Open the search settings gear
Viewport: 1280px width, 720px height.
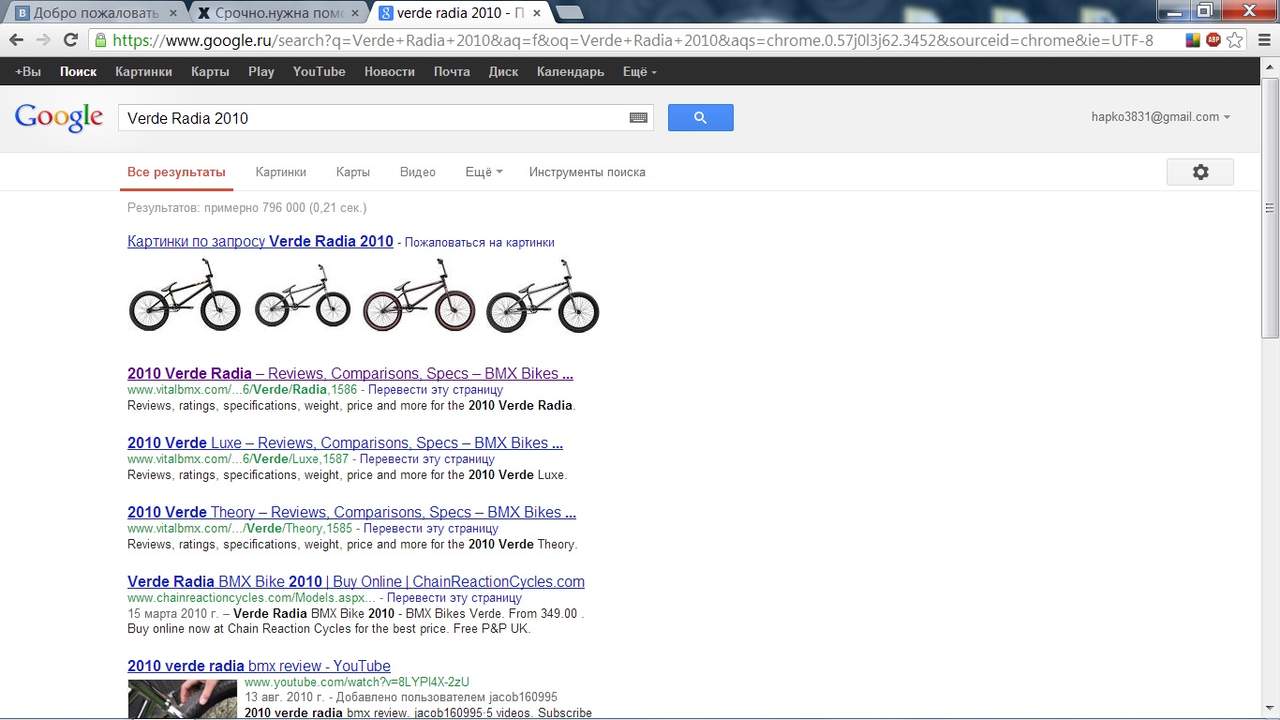pyautogui.click(x=1200, y=172)
